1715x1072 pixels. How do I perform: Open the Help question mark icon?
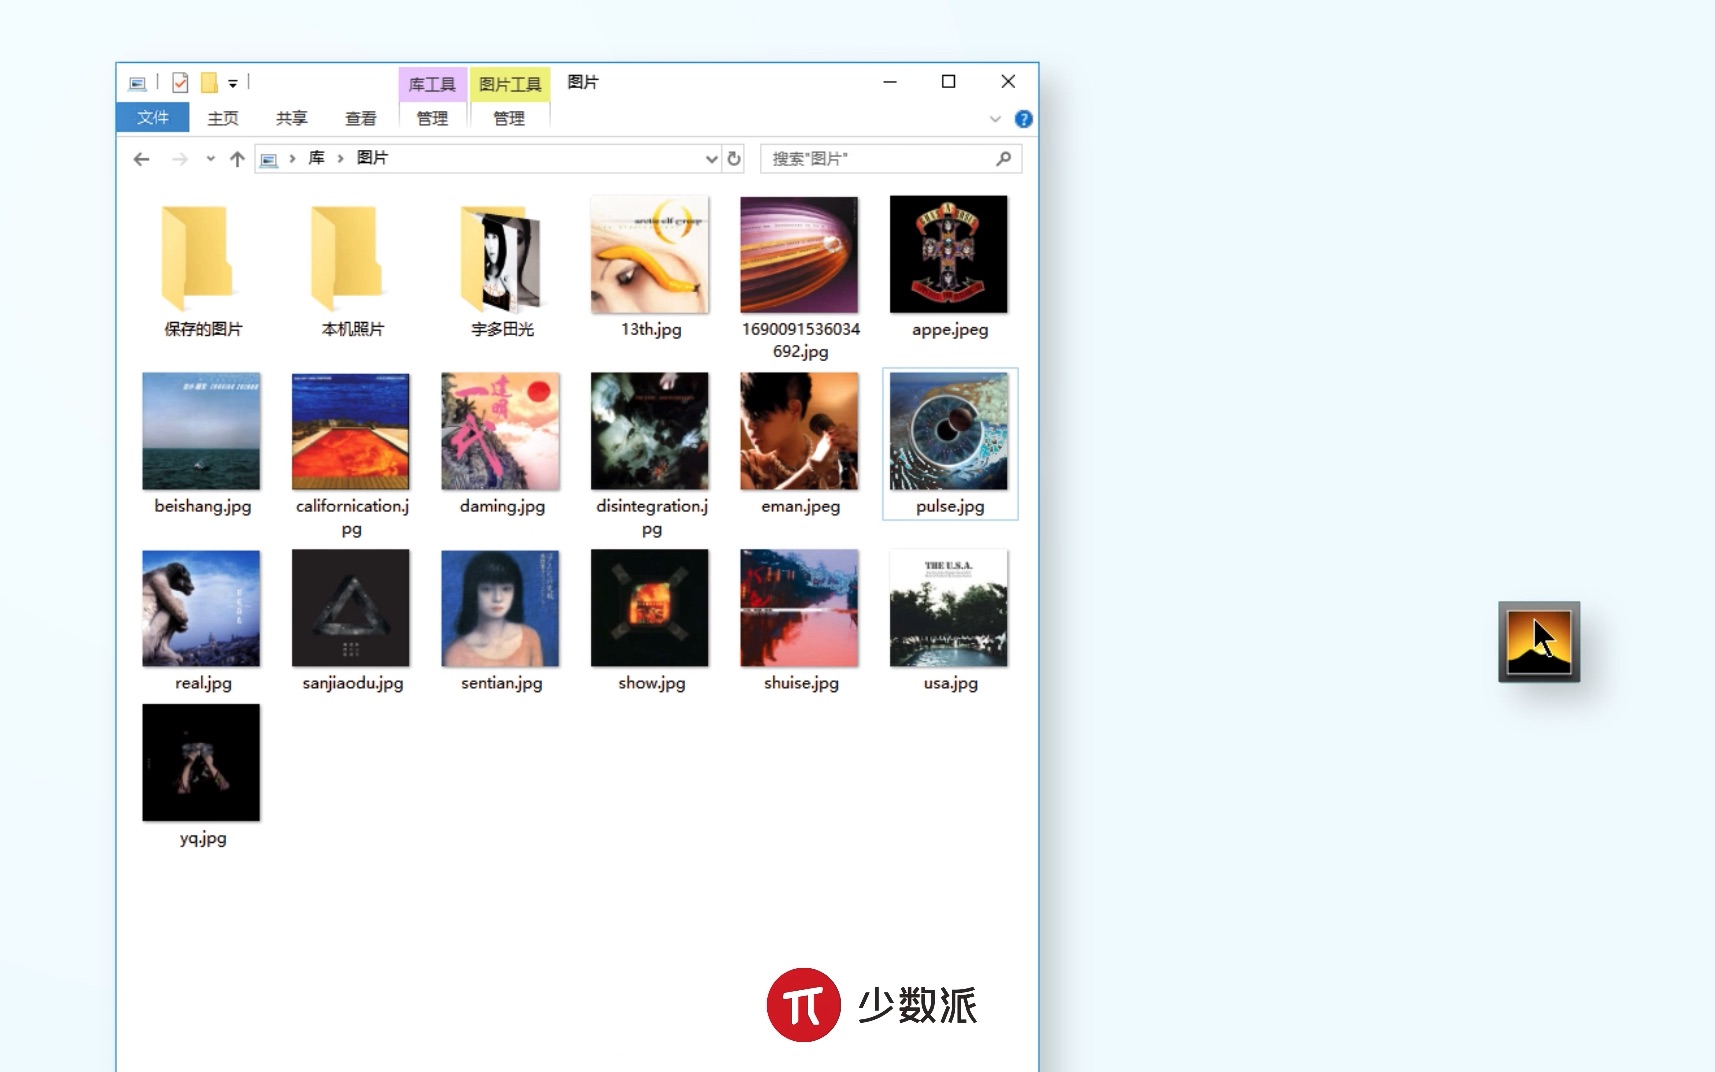point(1023,119)
